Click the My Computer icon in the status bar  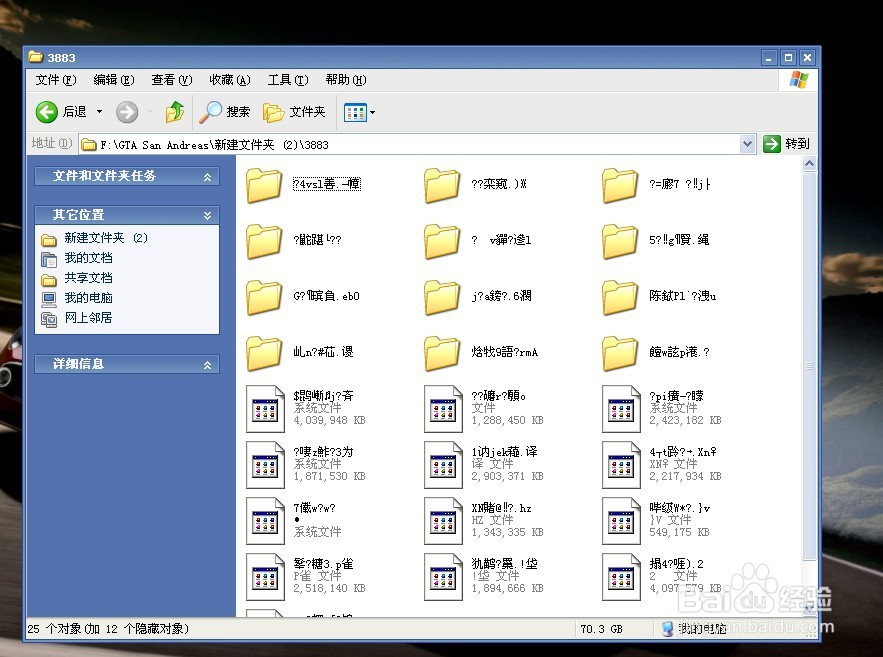pyautogui.click(x=666, y=628)
